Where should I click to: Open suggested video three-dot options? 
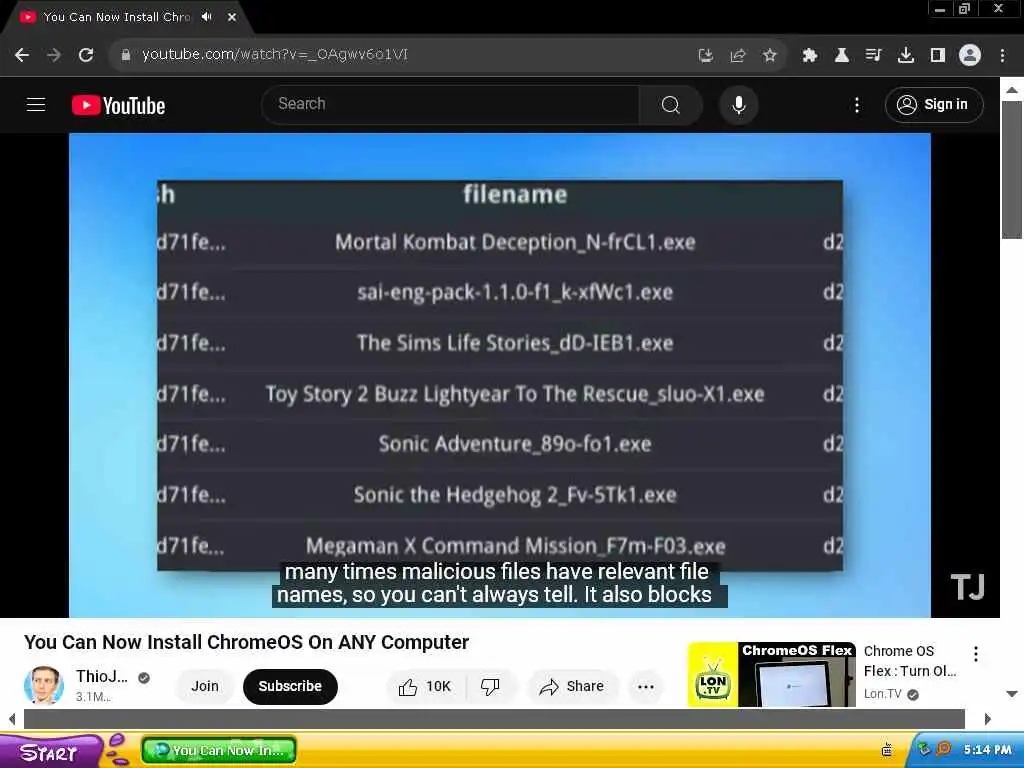pyautogui.click(x=976, y=654)
